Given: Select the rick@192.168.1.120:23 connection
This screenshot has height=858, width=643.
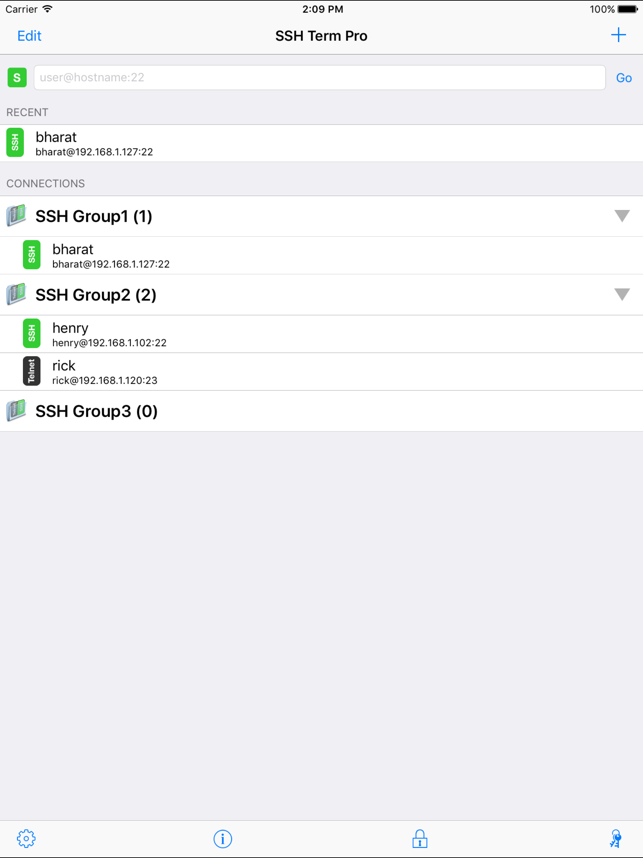Looking at the screenshot, I should coord(321,372).
